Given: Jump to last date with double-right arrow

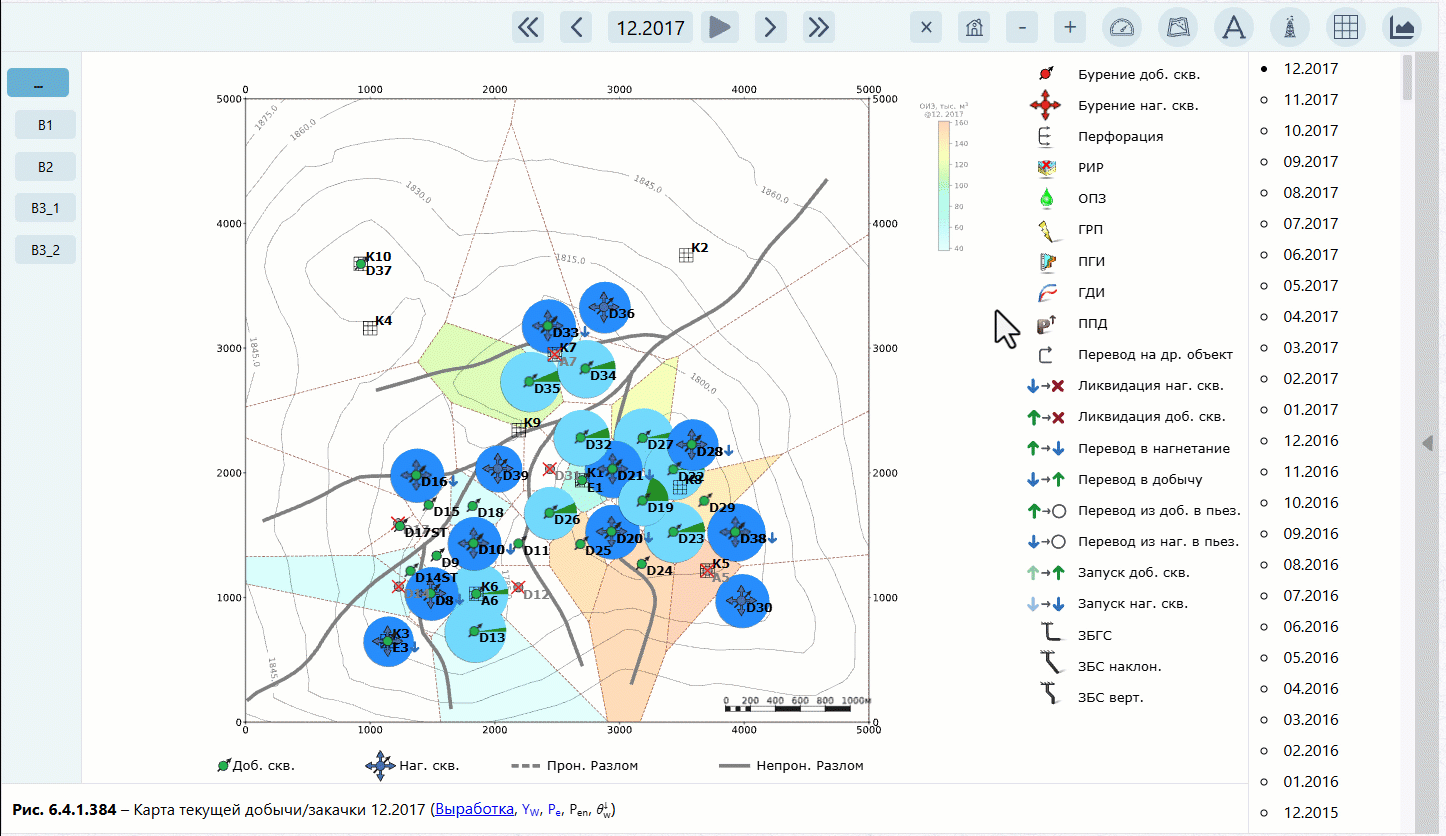Looking at the screenshot, I should [819, 27].
